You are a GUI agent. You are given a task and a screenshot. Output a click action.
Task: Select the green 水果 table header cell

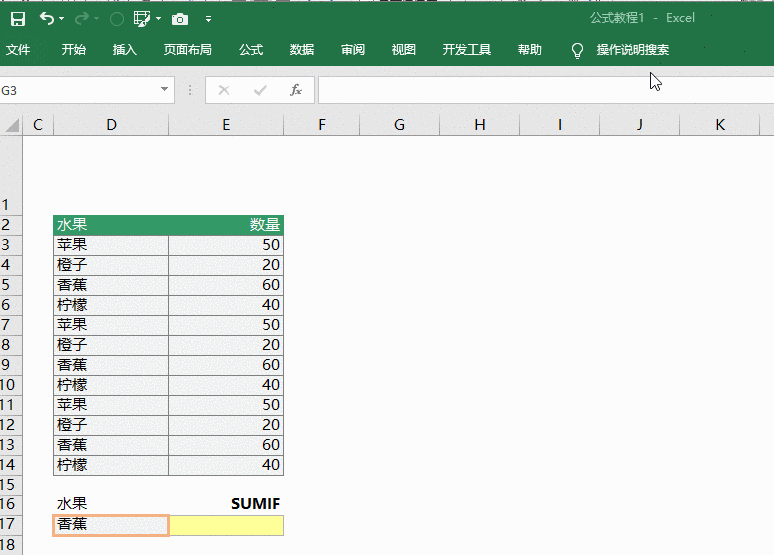point(110,225)
